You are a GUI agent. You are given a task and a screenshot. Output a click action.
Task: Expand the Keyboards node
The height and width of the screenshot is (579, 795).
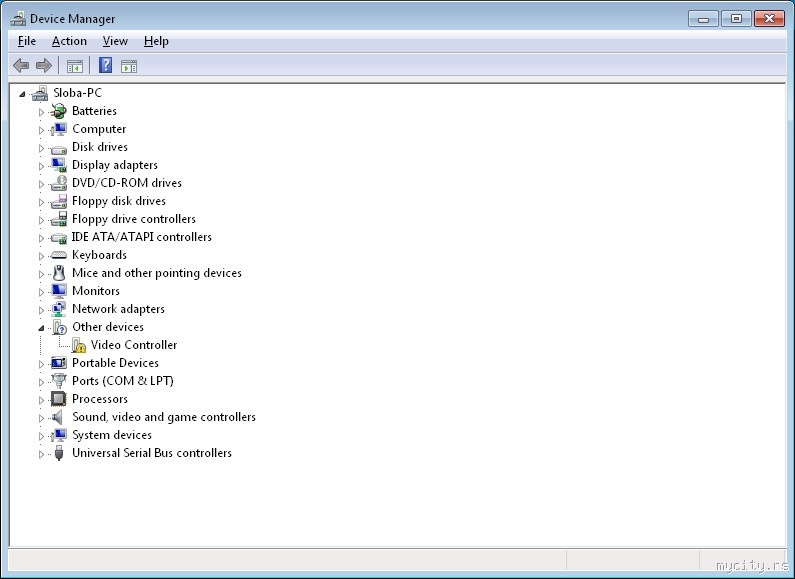pyautogui.click(x=42, y=256)
